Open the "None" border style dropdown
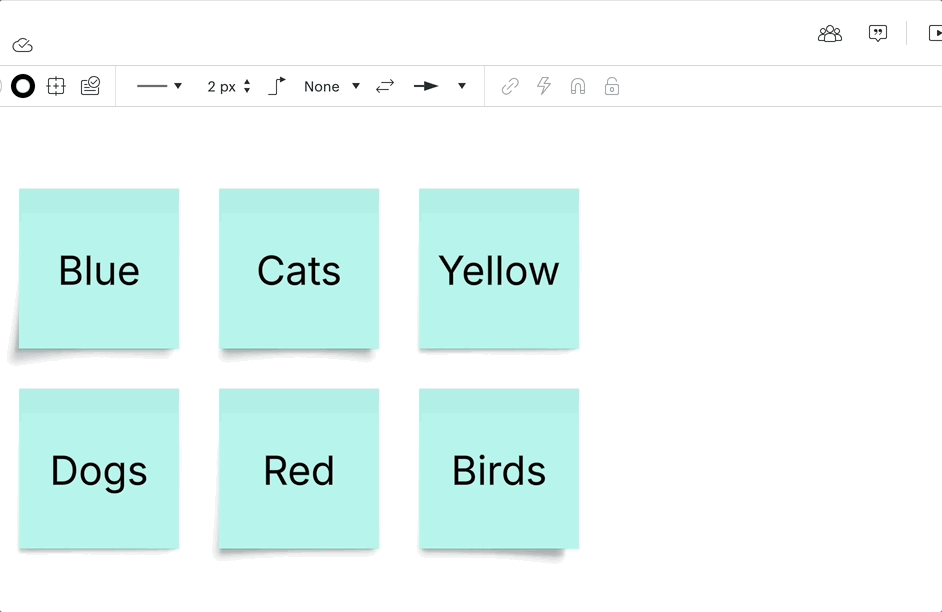Viewport: 942px width, 612px height. 331,86
